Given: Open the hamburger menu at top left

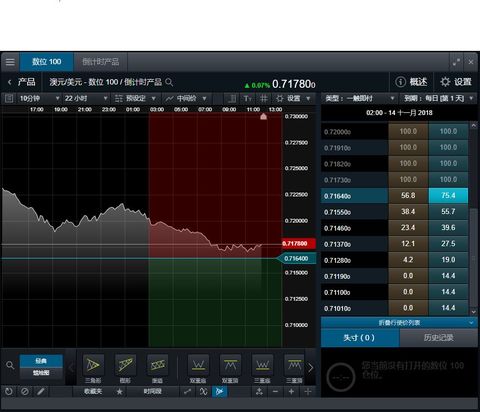Looking at the screenshot, I should [x=10, y=62].
